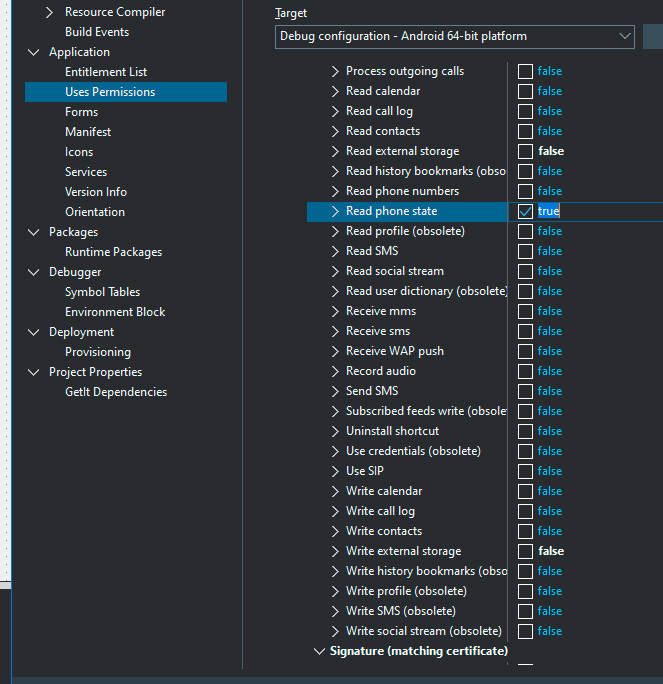This screenshot has height=684, width=663.
Task: Collapse the Application section chevron
Action: 34,52
